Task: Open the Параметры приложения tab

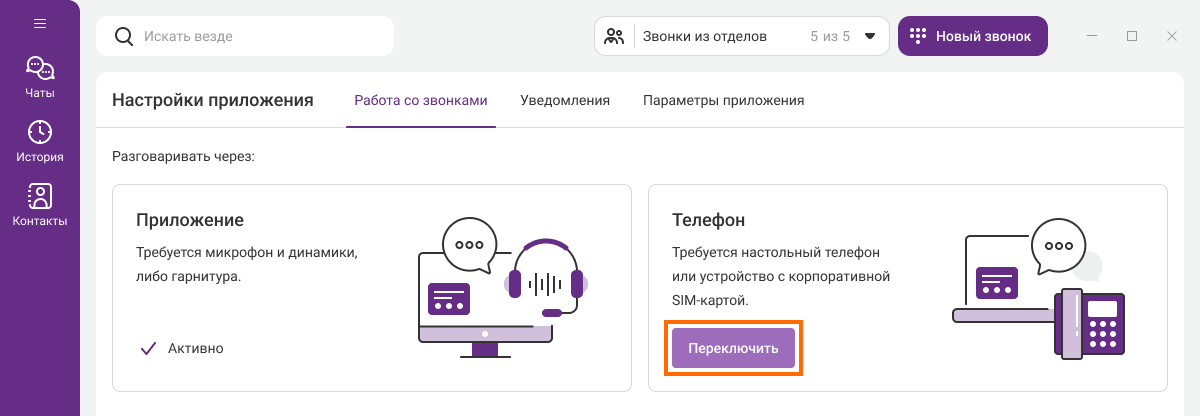Action: [x=724, y=101]
